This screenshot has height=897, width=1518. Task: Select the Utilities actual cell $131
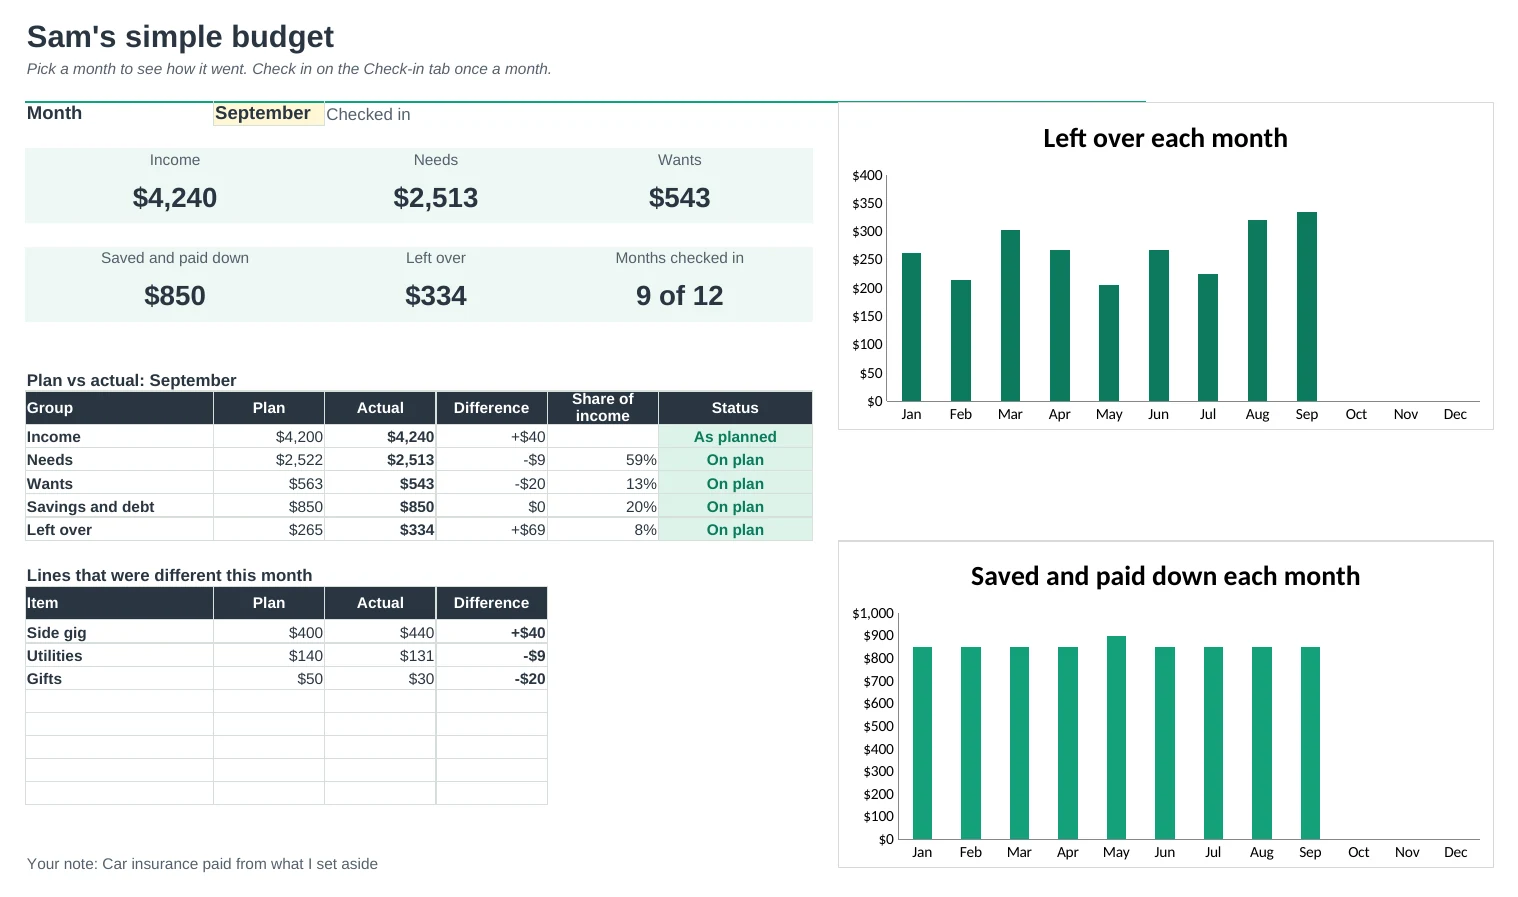point(380,656)
